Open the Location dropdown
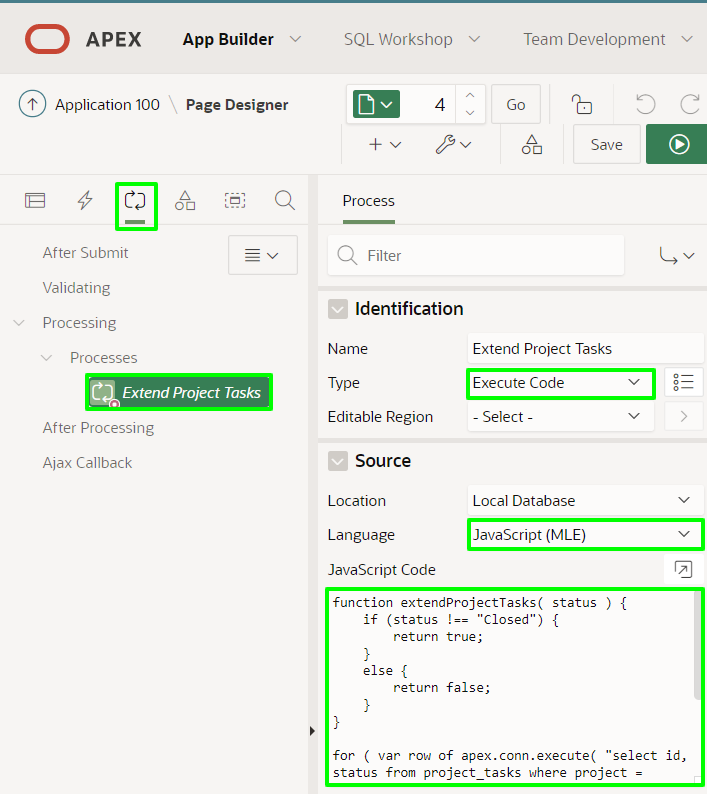Screen dimensions: 707x794 (x=585, y=501)
